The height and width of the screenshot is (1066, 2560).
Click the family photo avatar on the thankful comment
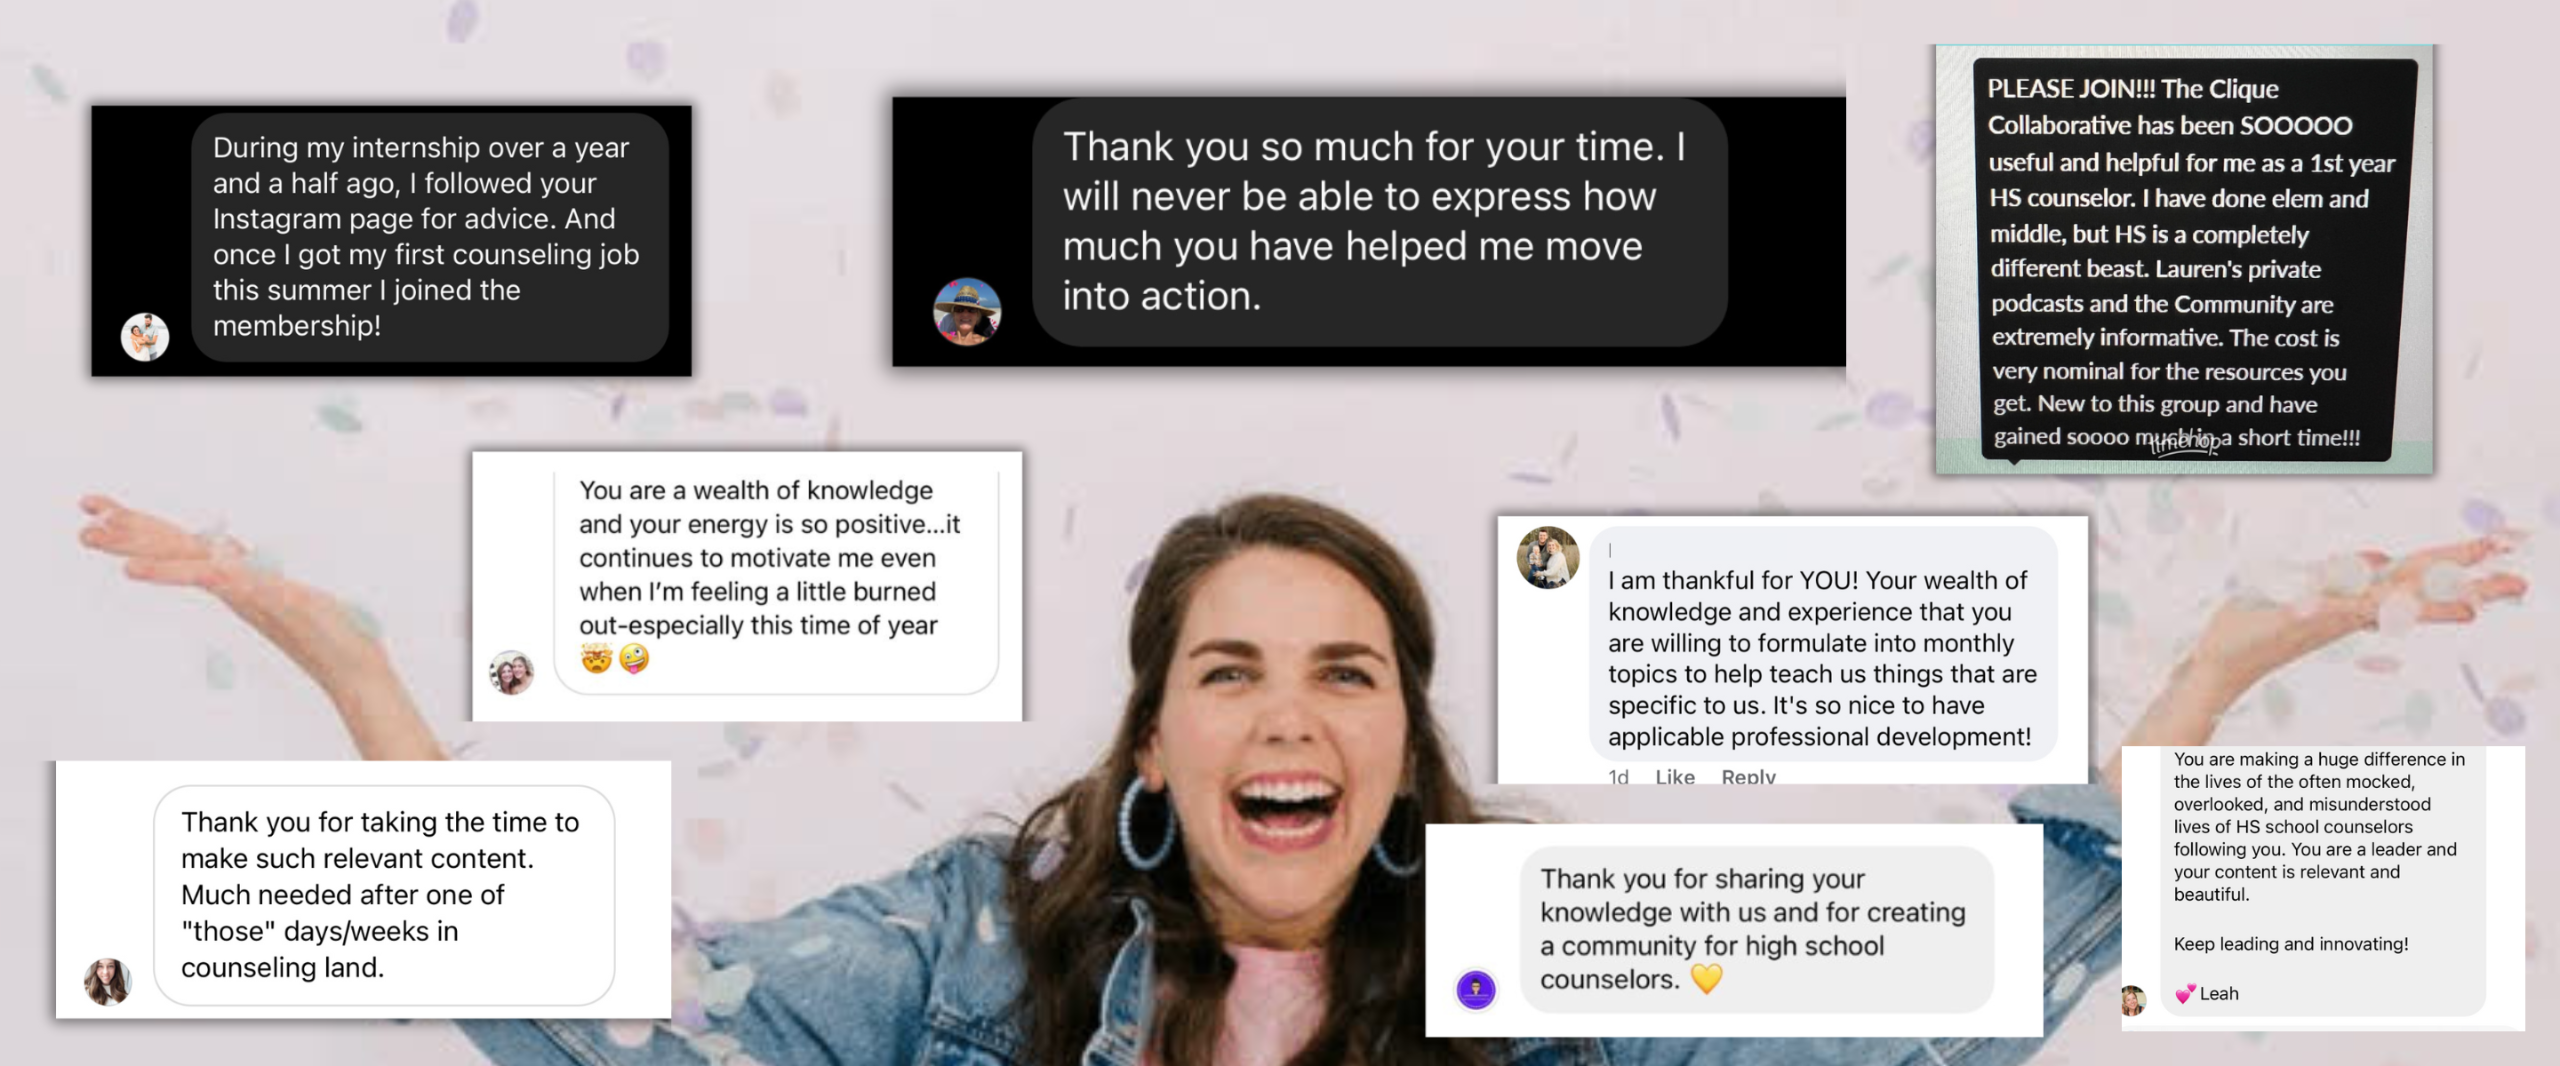pyautogui.click(x=1548, y=557)
